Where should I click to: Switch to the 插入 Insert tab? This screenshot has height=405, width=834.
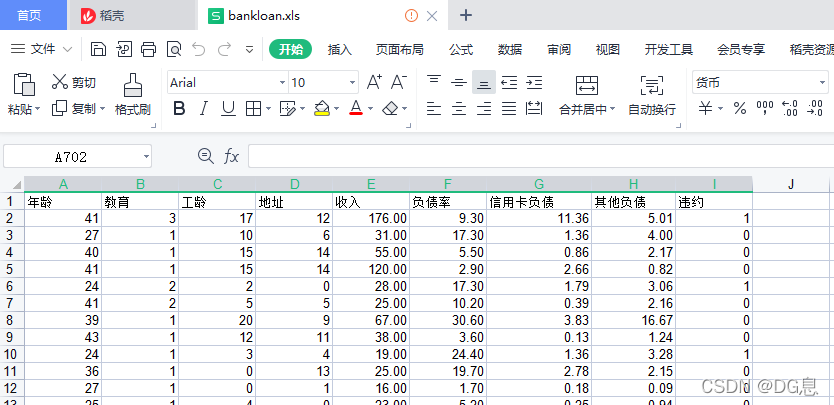340,50
